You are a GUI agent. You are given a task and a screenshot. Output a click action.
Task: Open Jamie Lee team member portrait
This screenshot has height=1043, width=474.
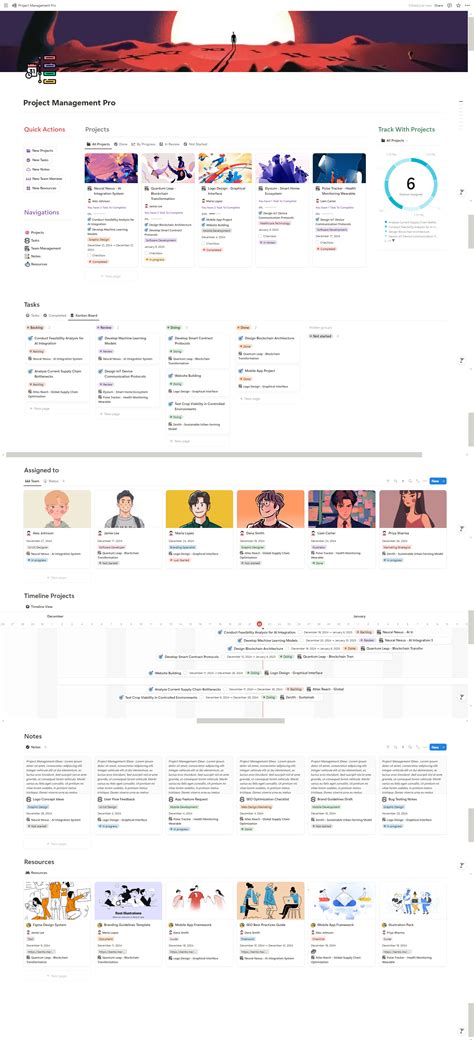pyautogui.click(x=128, y=509)
